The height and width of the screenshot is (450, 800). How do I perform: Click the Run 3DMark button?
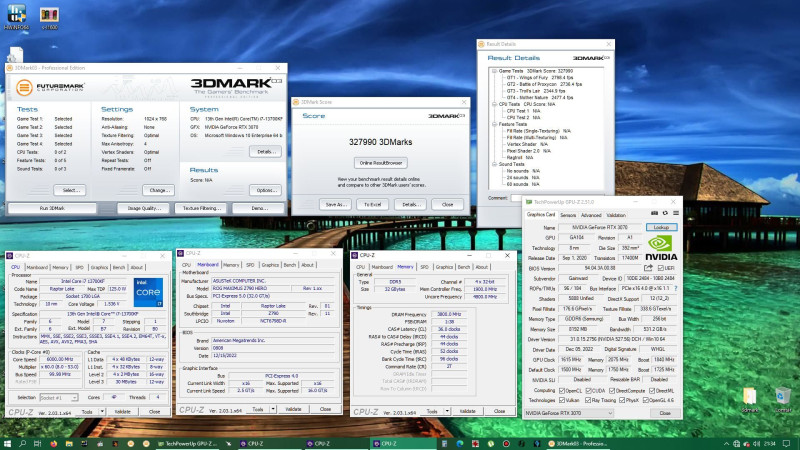point(52,208)
